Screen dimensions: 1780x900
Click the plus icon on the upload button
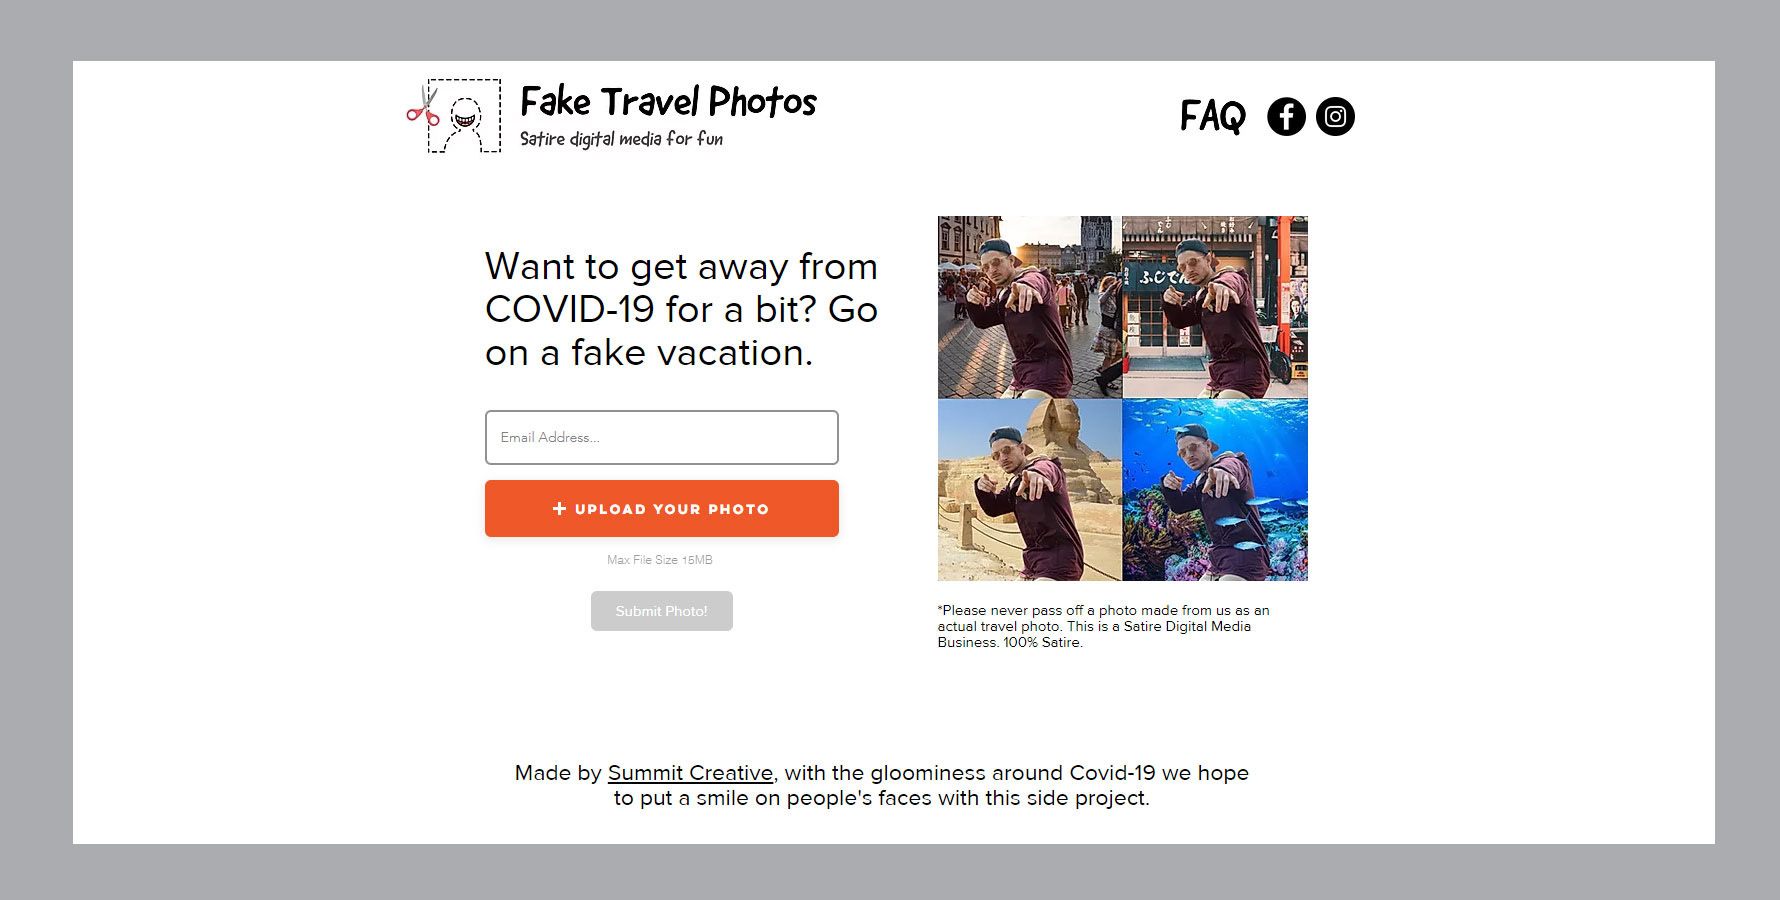[x=559, y=509]
